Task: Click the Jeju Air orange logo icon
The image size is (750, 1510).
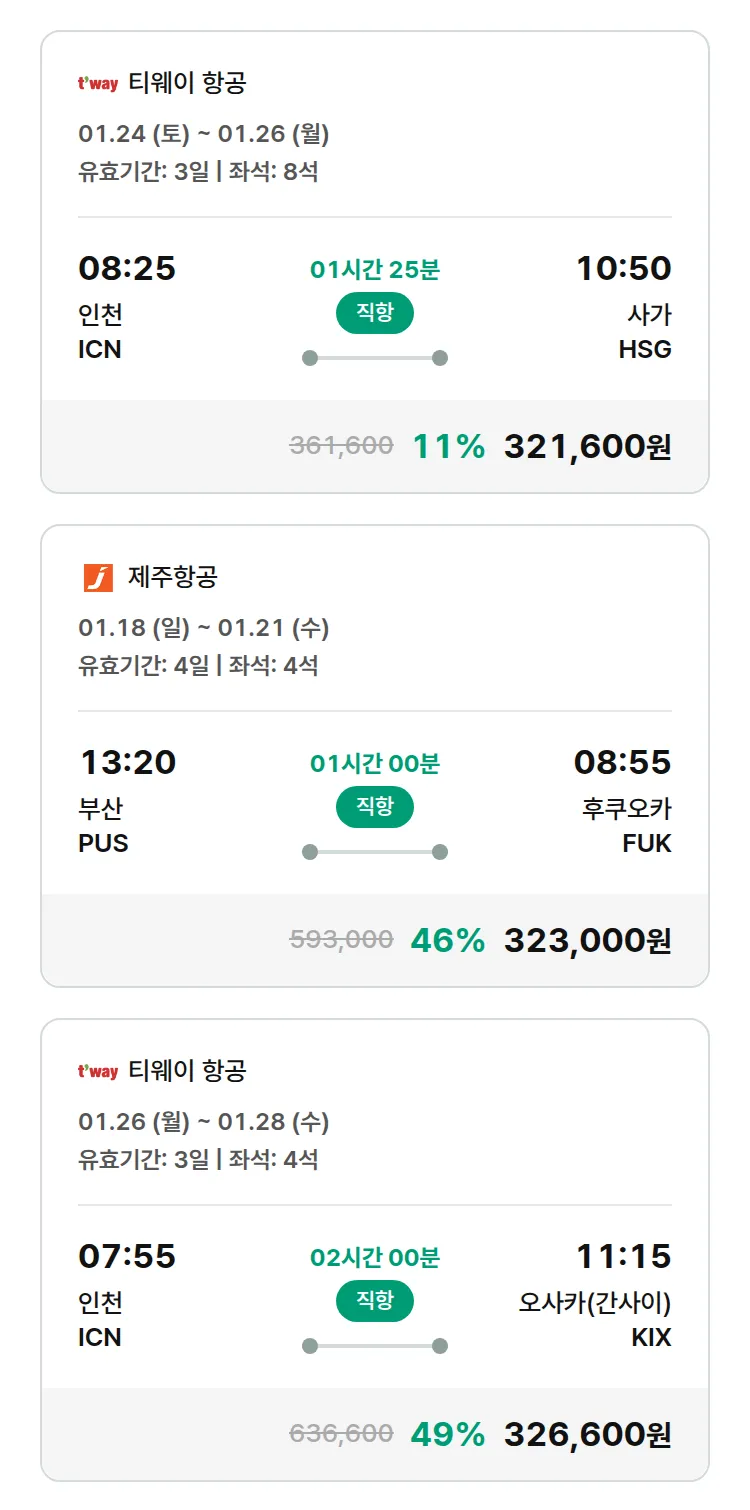Action: click(x=98, y=577)
